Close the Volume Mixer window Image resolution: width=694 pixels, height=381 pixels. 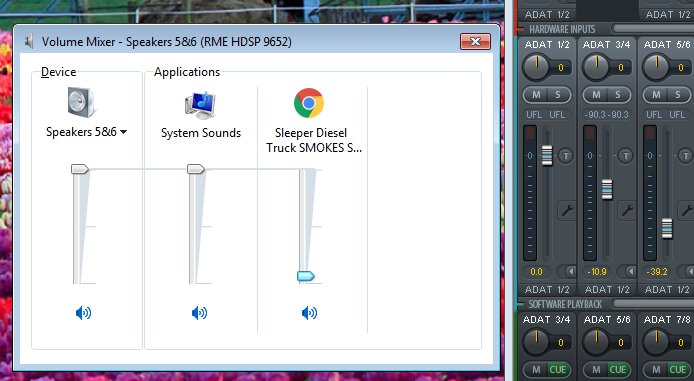(475, 42)
